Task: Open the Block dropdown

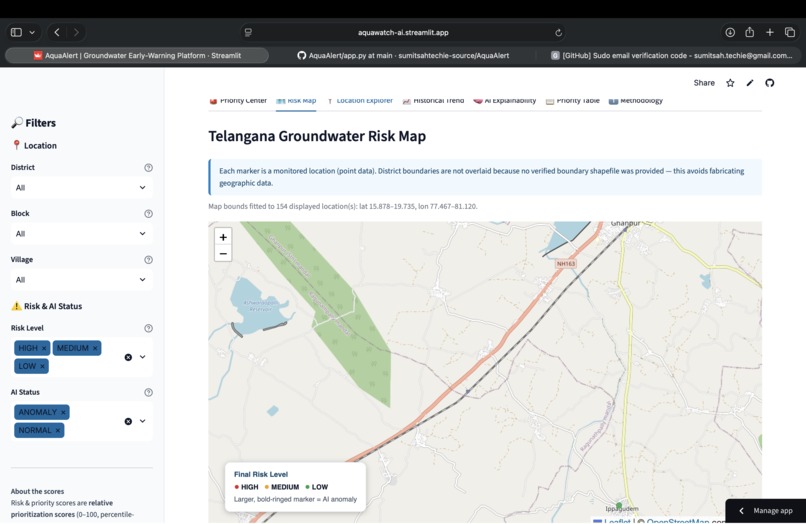Action: pyautogui.click(x=81, y=233)
